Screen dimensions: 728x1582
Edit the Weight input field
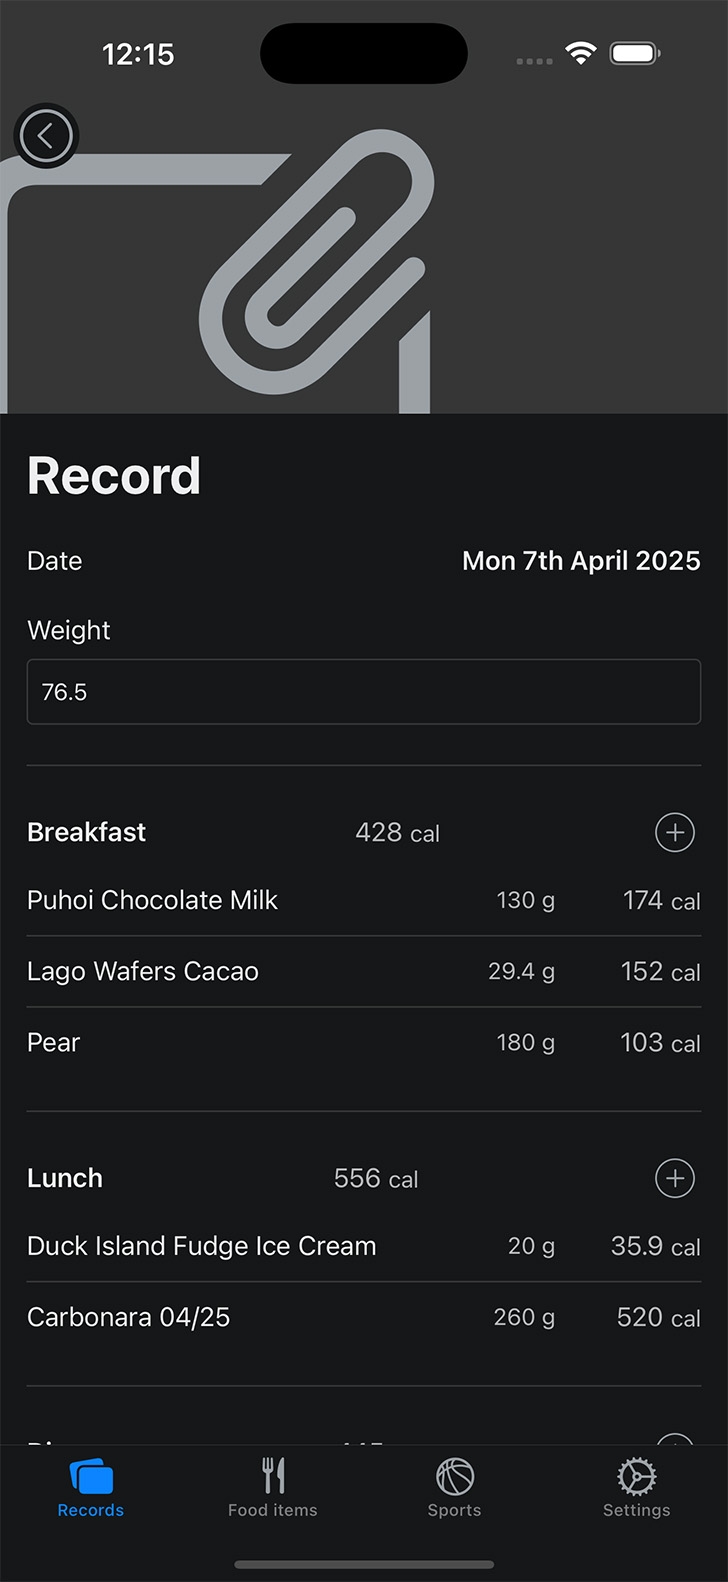point(364,692)
